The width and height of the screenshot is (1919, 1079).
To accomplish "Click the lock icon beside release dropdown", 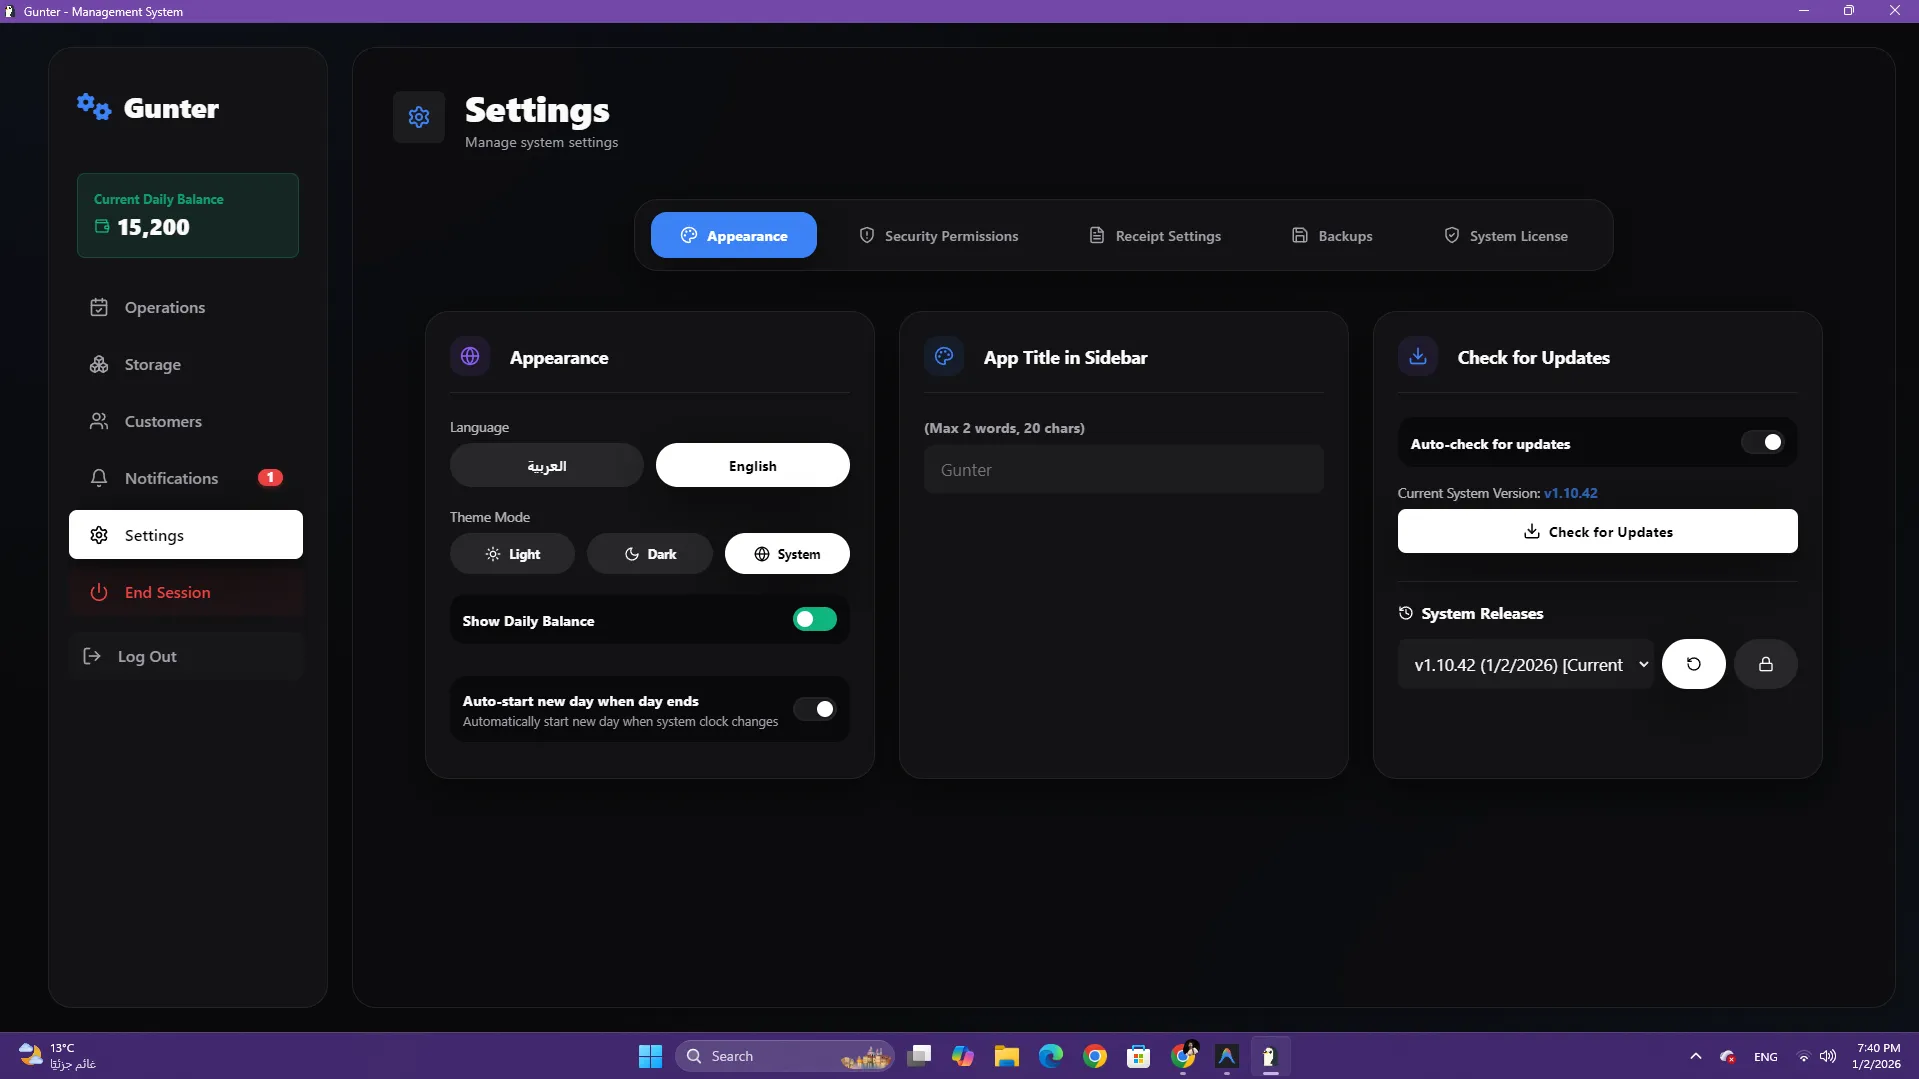I will 1765,664.
